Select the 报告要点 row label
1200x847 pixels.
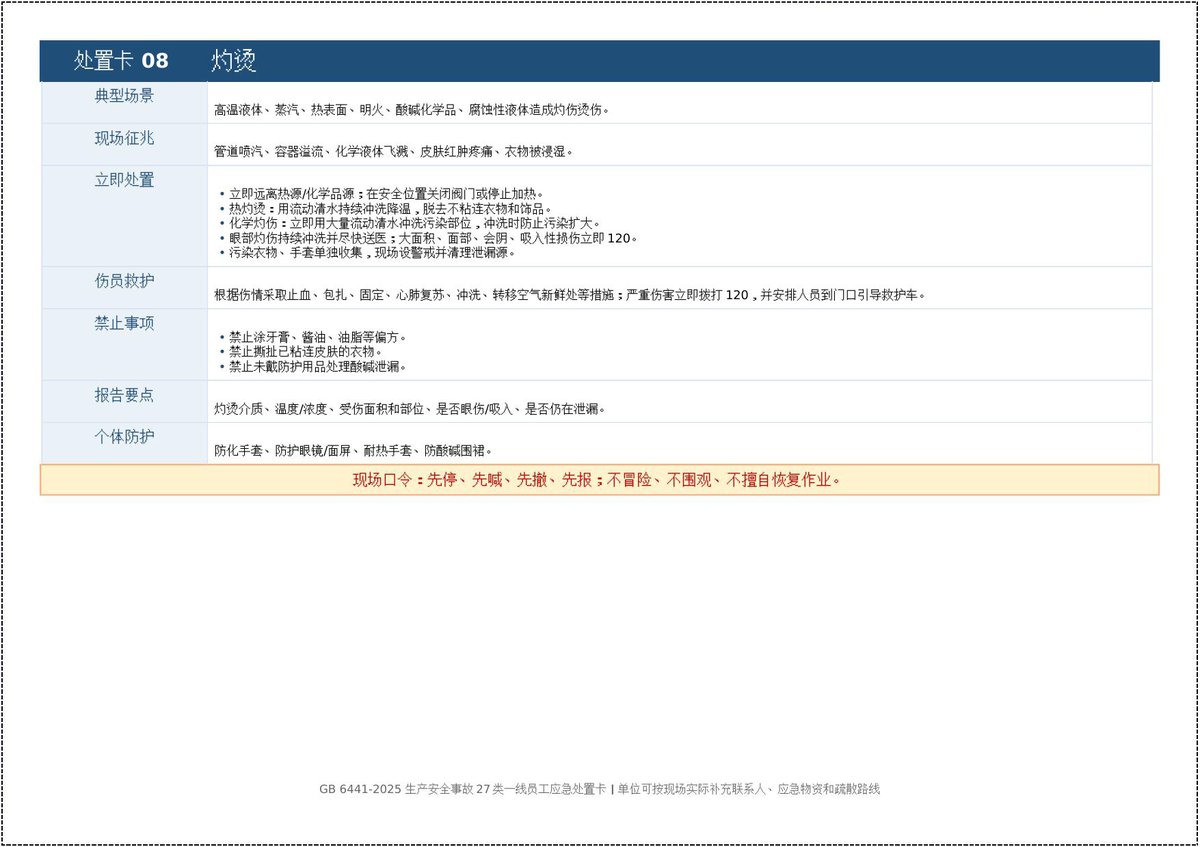point(124,395)
